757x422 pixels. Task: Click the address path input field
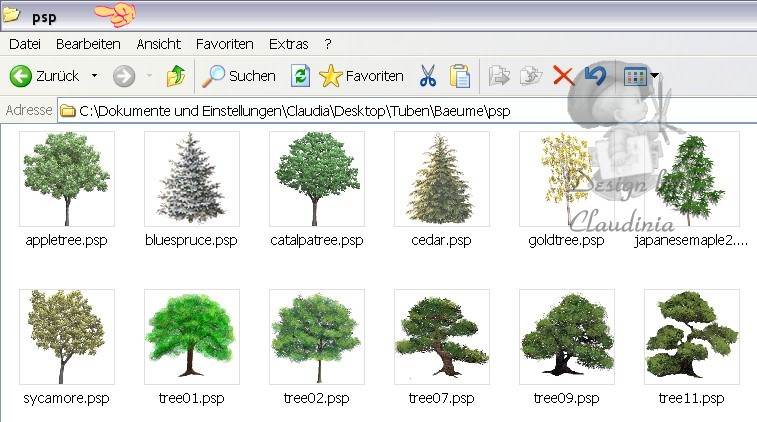coord(407,111)
